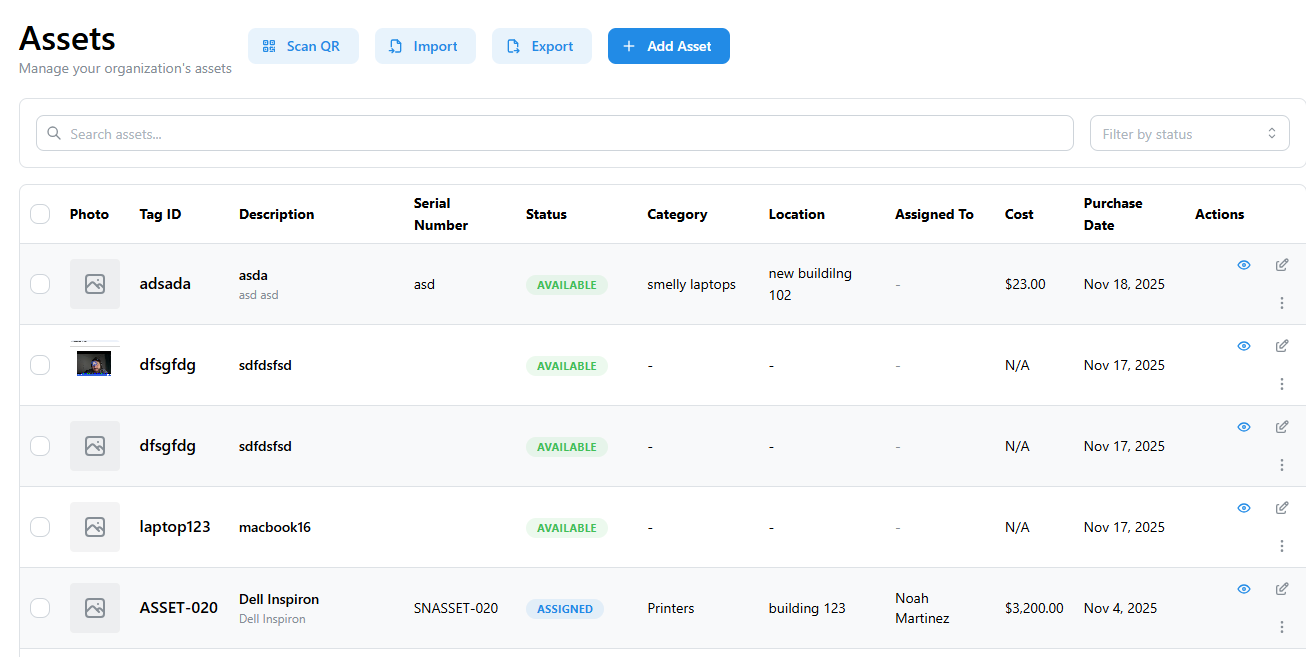The image size is (1306, 657).
Task: Click the view eye icon for adsada asset
Action: tap(1244, 265)
